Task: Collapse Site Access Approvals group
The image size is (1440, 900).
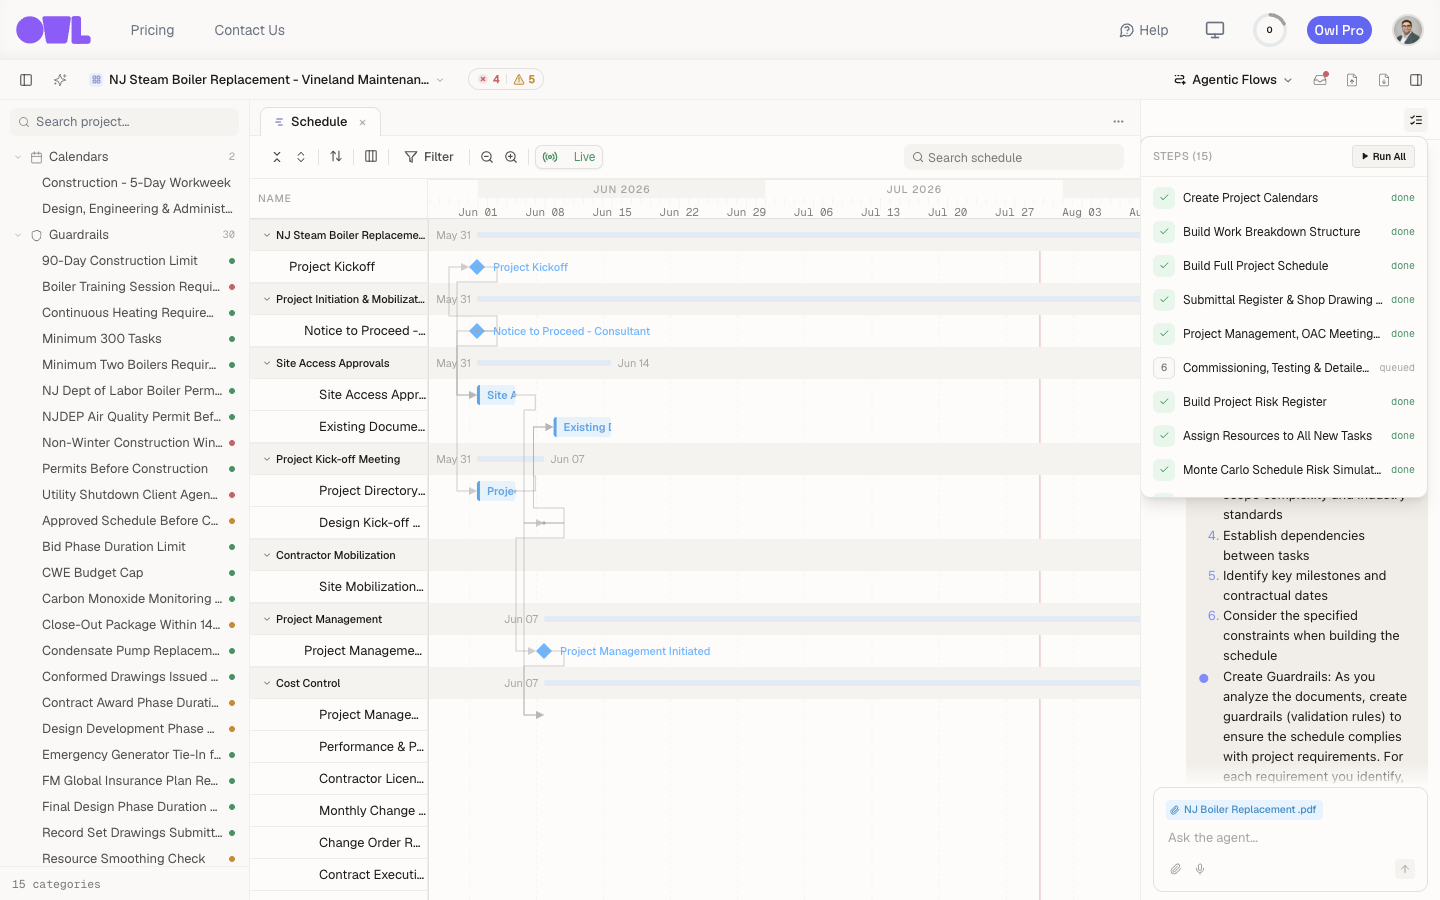Action: pos(267,363)
